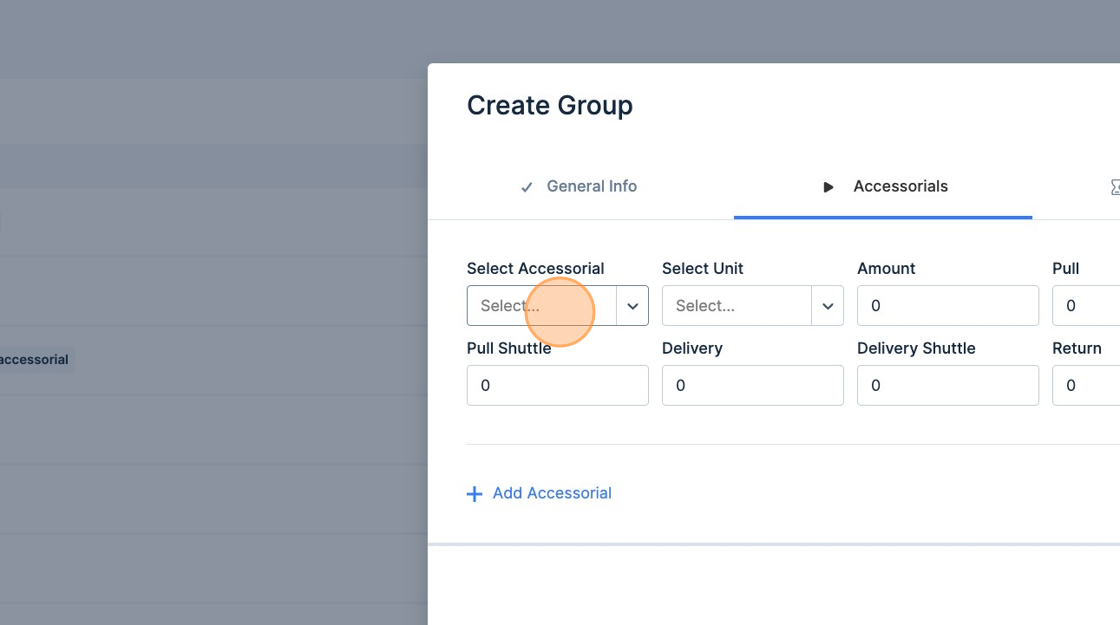Image resolution: width=1120 pixels, height=625 pixels.
Task: Click the Select Accessorial label
Action: click(x=536, y=269)
